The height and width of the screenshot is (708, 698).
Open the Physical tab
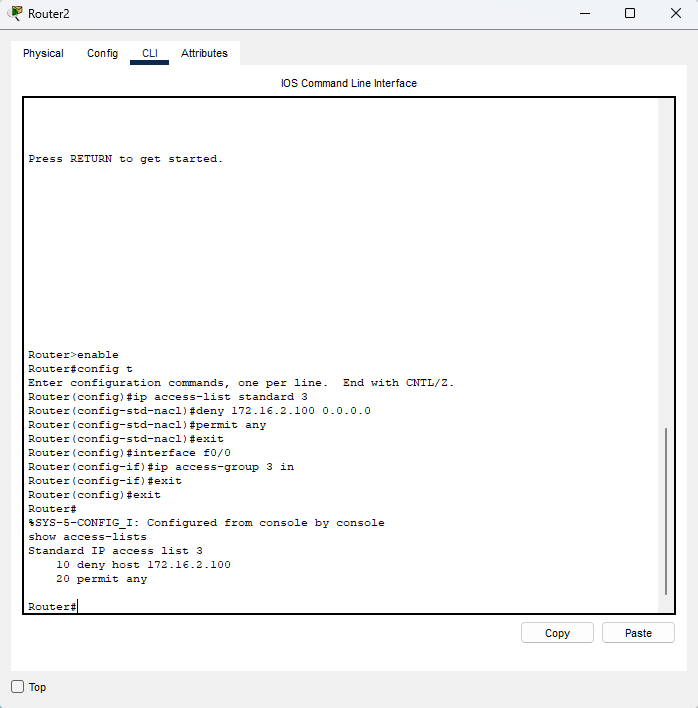43,53
